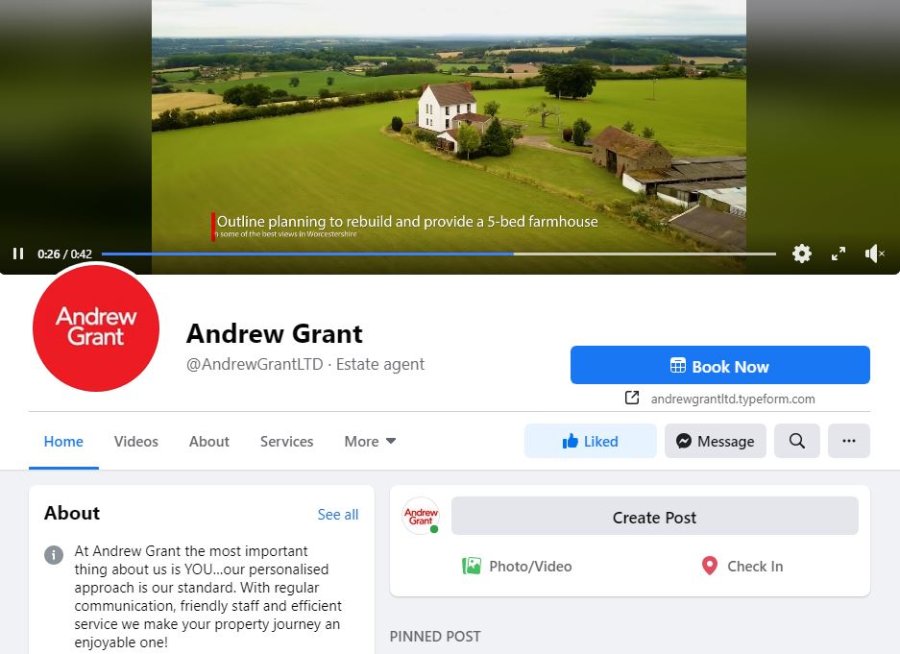900x654 pixels.
Task: Open Messenger via Message button
Action: 715,441
